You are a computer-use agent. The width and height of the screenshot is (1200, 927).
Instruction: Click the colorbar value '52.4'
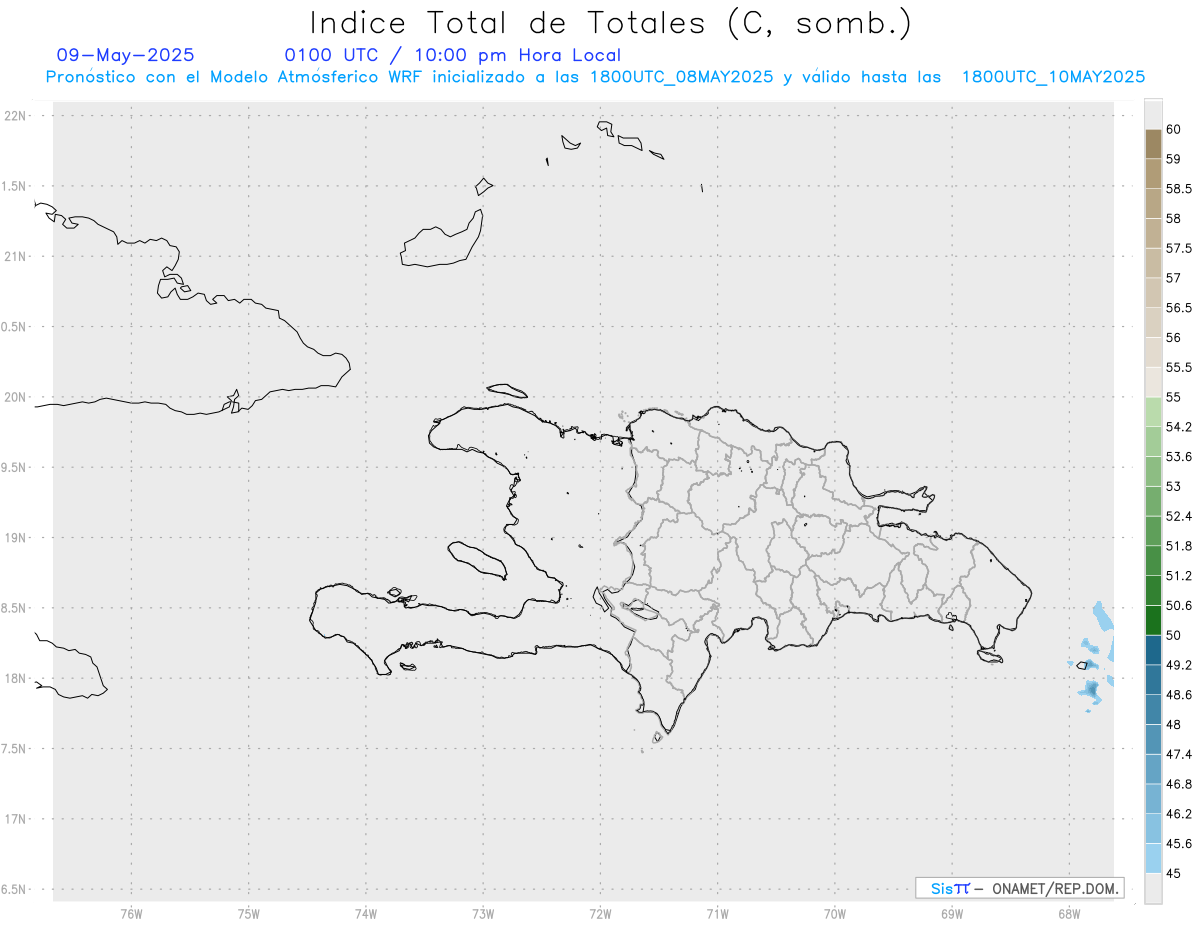pyautogui.click(x=1179, y=517)
